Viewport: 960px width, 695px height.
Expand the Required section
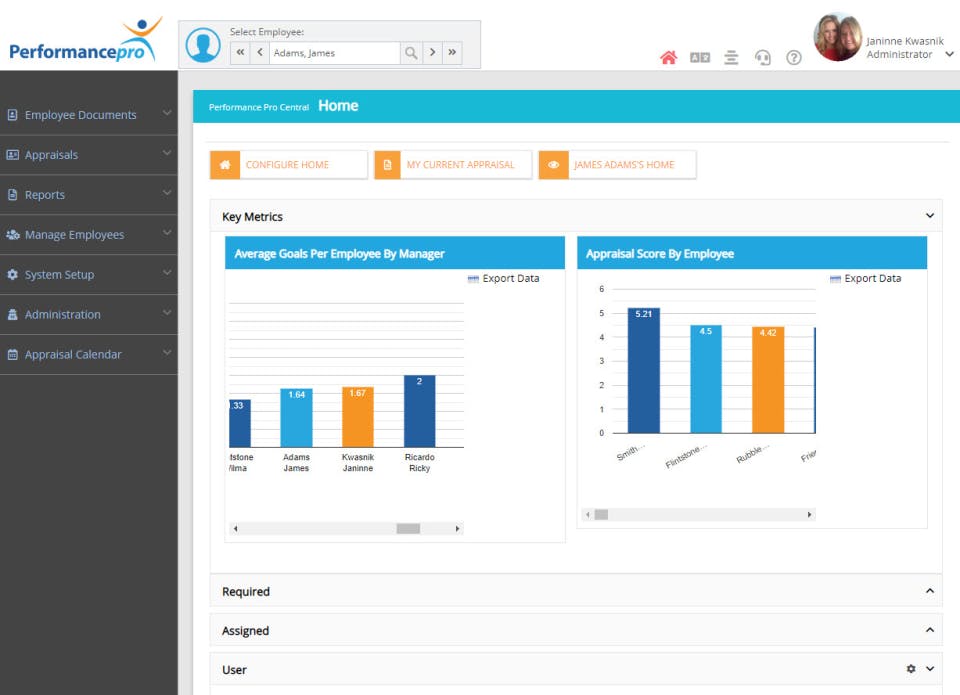point(929,591)
